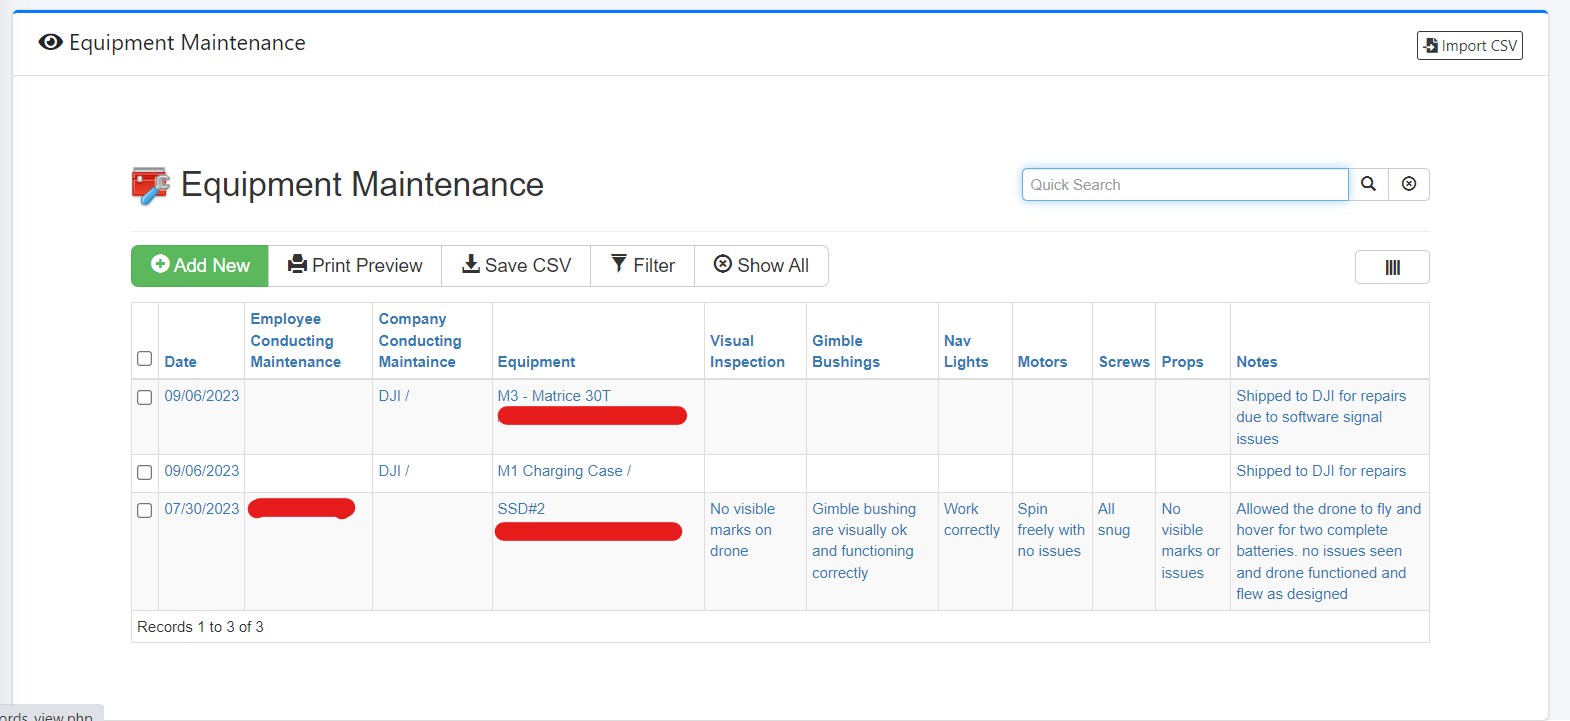Toggle the select-all checkbox in table header

click(x=145, y=359)
